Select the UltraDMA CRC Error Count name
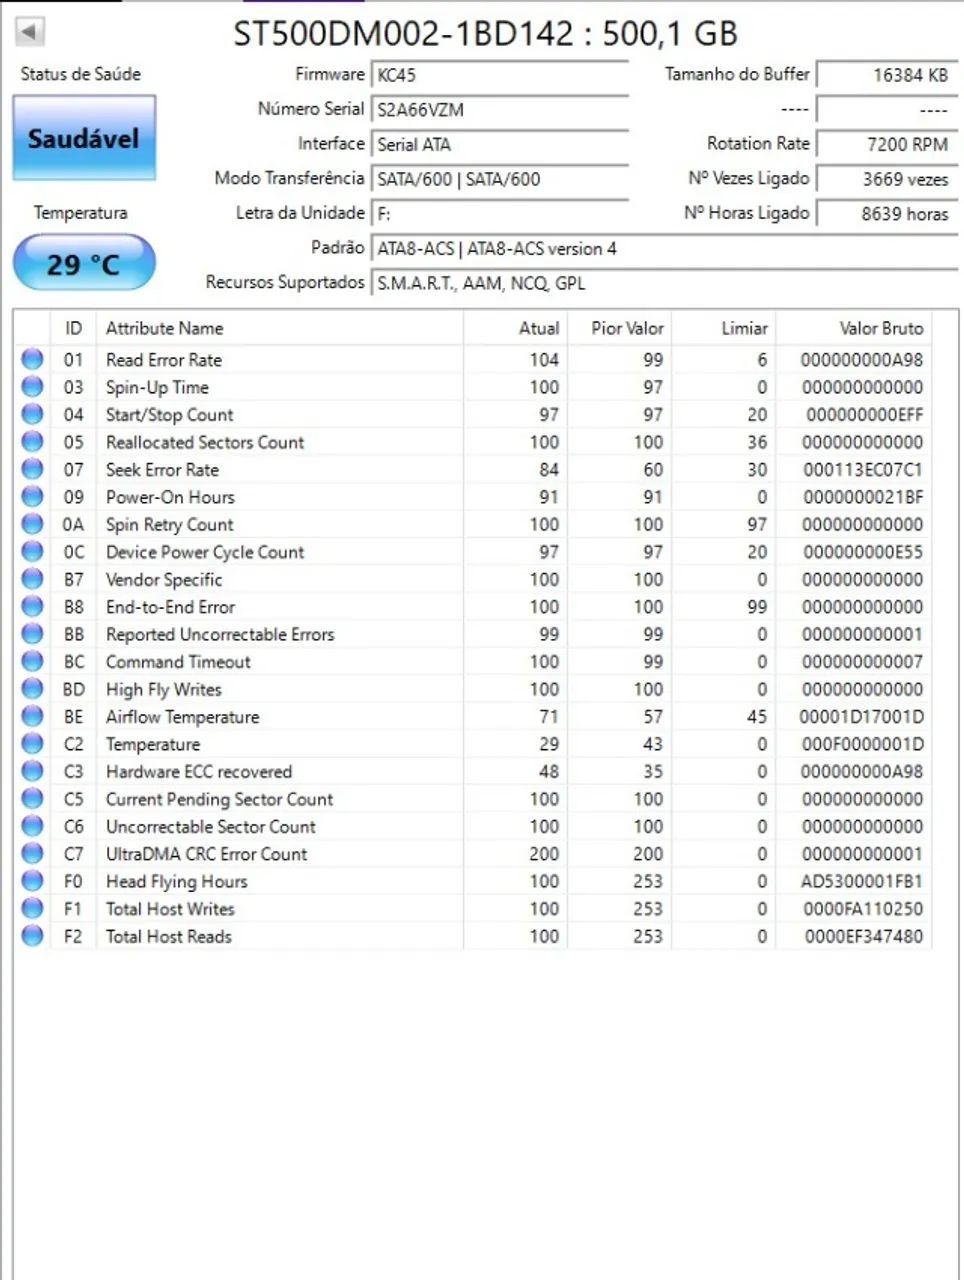This screenshot has height=1280, width=964. coord(207,854)
